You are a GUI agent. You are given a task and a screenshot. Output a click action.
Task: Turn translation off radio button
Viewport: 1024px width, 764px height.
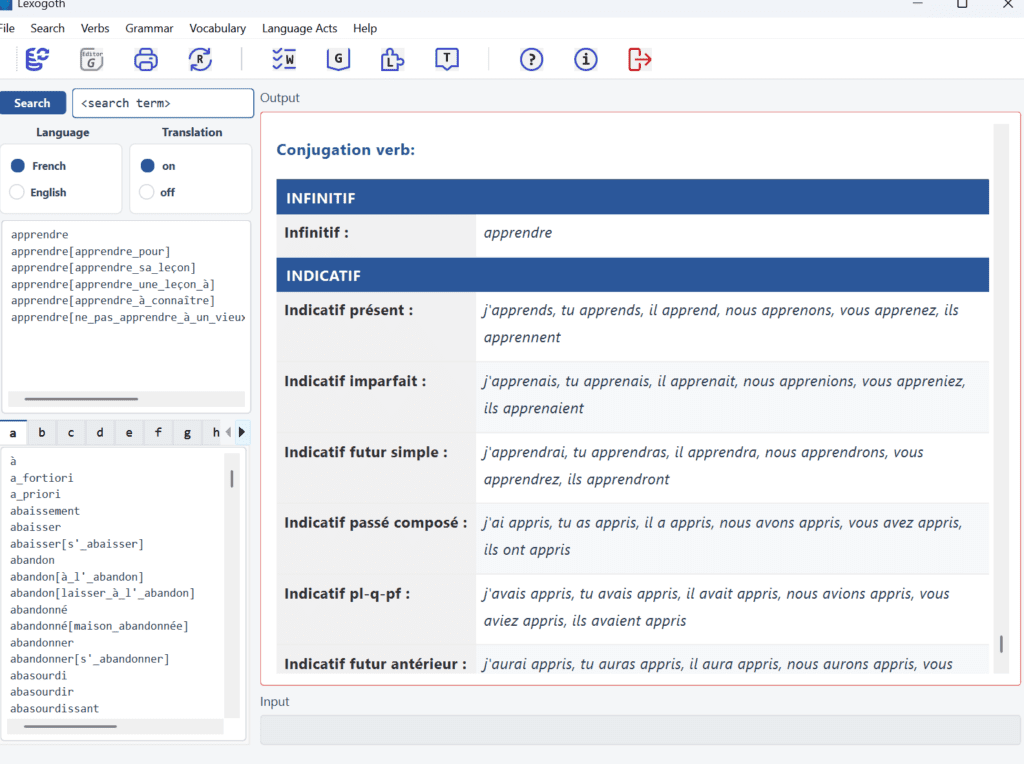148,192
